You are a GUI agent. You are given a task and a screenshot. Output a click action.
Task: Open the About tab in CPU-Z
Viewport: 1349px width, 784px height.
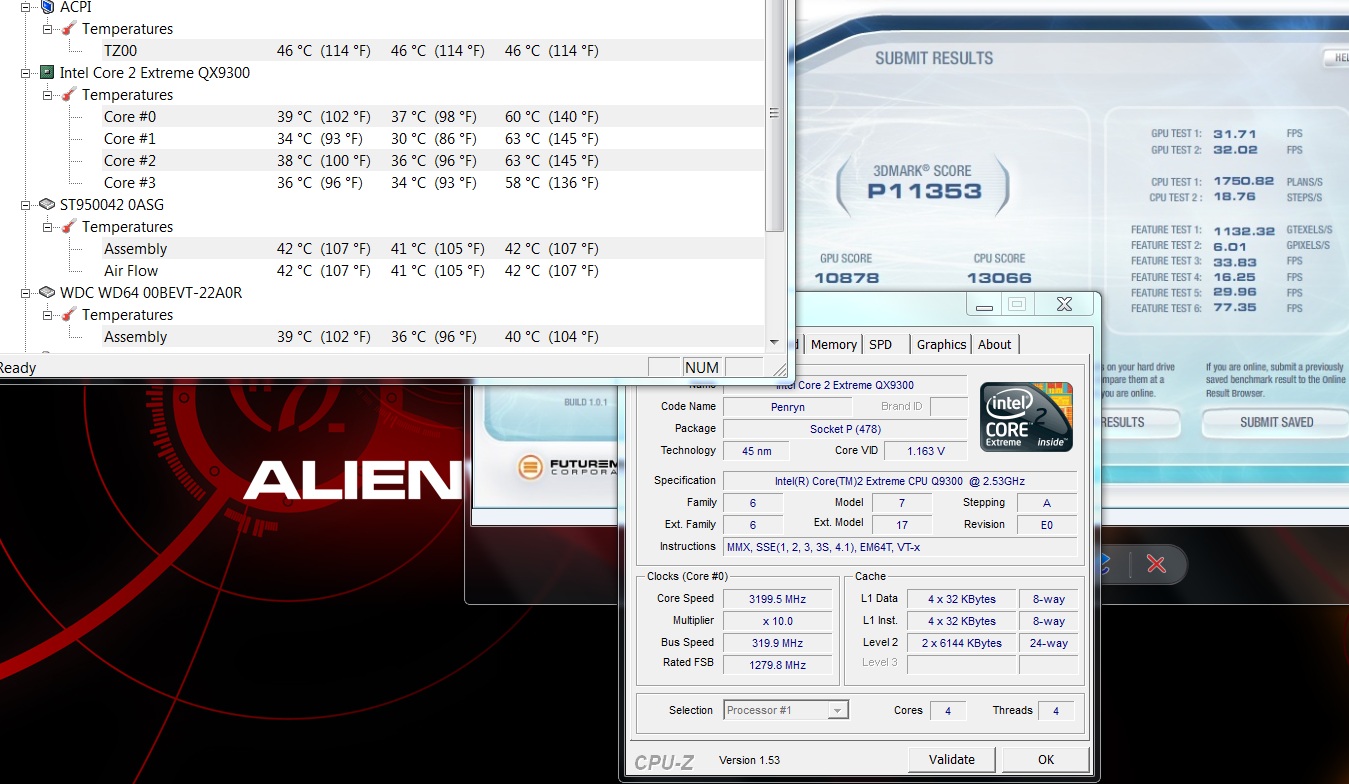coord(994,344)
